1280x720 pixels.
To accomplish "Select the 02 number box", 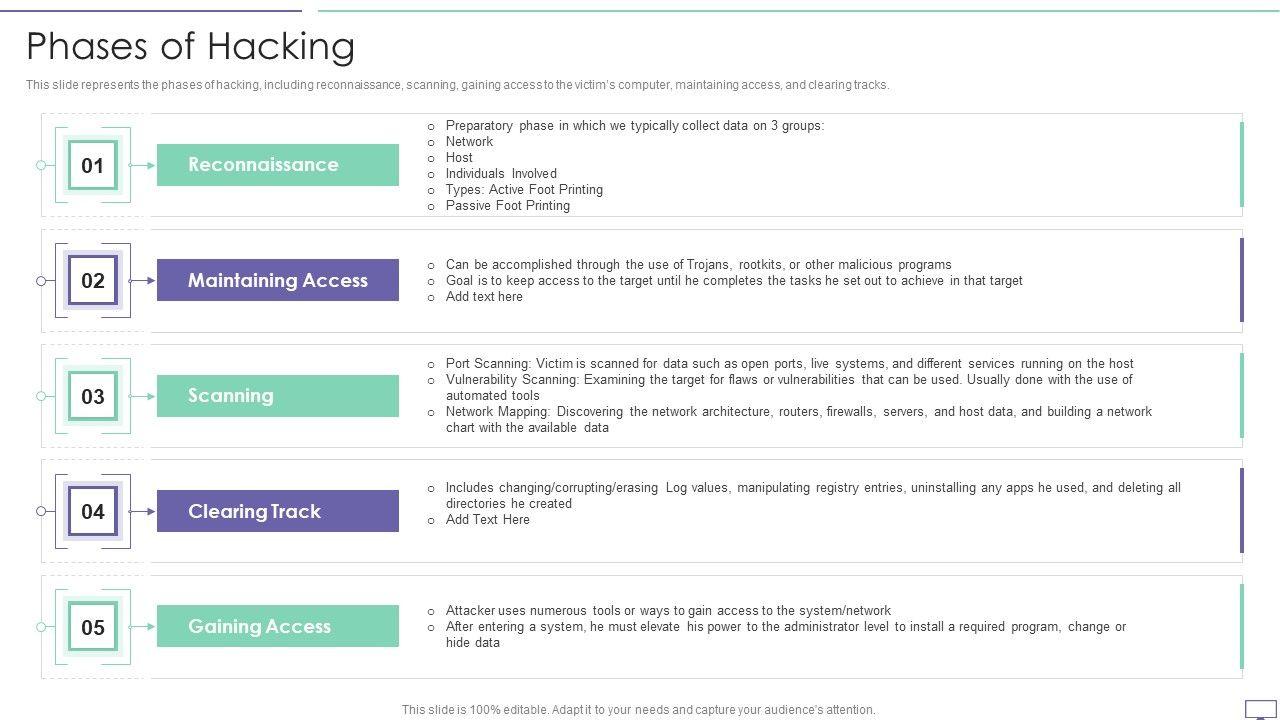I will [x=92, y=280].
